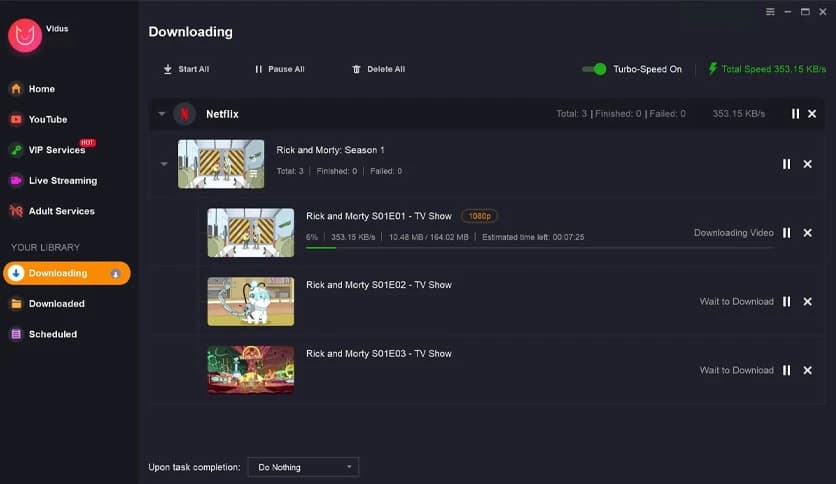Open the Do Nothing dropdown
The image size is (836, 484).
coord(303,467)
